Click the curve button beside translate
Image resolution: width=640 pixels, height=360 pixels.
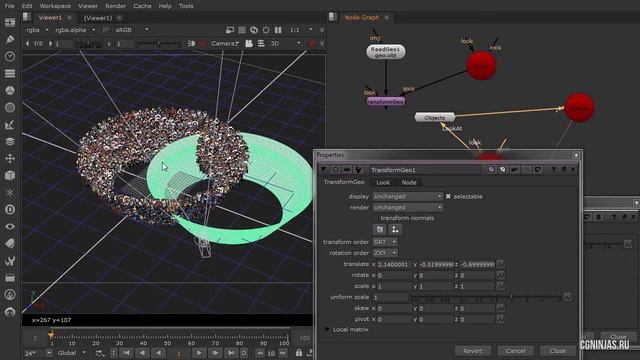point(500,264)
